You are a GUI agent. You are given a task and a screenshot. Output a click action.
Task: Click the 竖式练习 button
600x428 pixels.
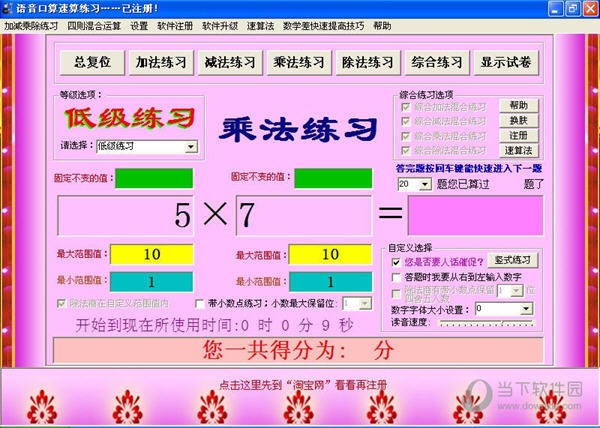click(x=512, y=260)
